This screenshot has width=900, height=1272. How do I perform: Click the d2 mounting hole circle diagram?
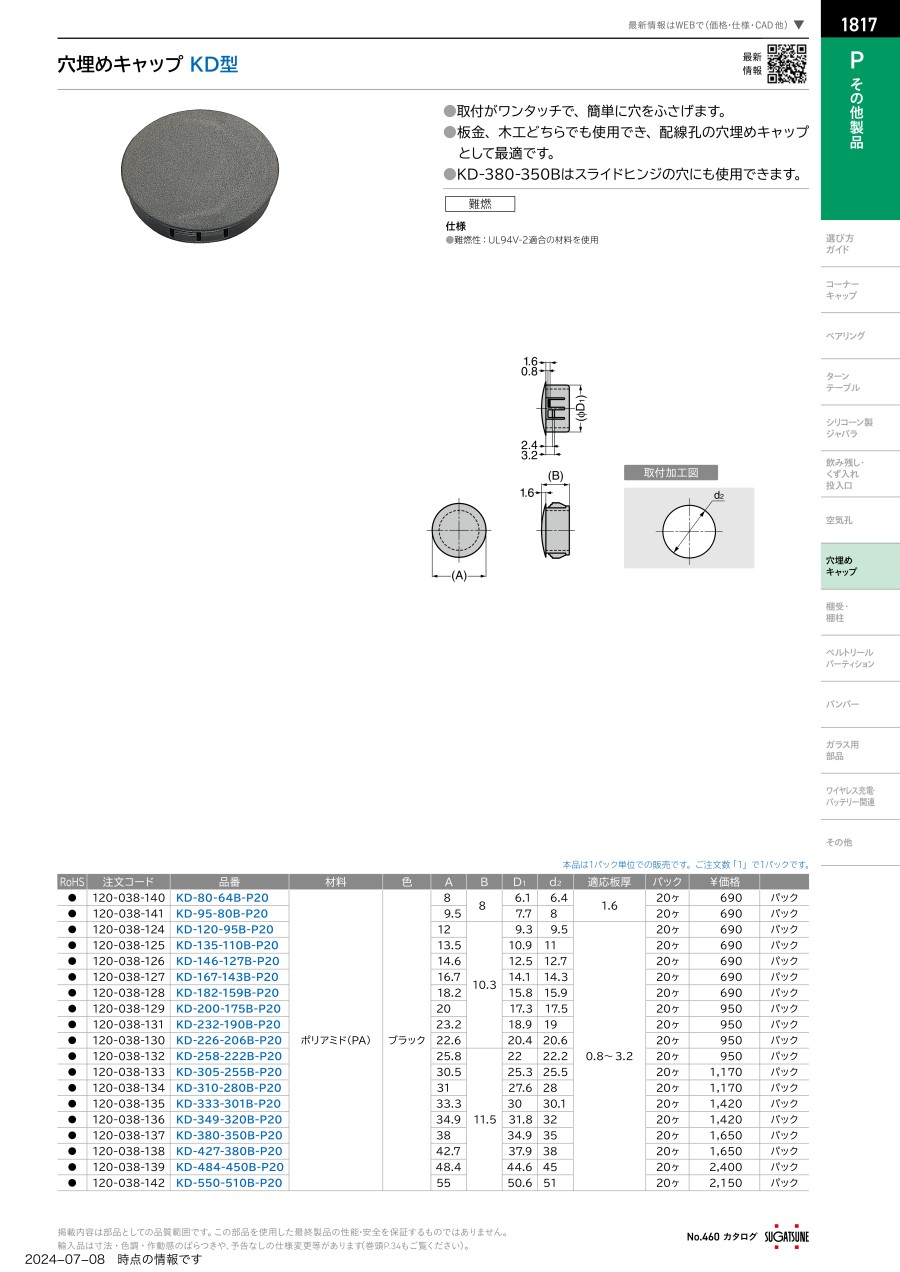[688, 528]
